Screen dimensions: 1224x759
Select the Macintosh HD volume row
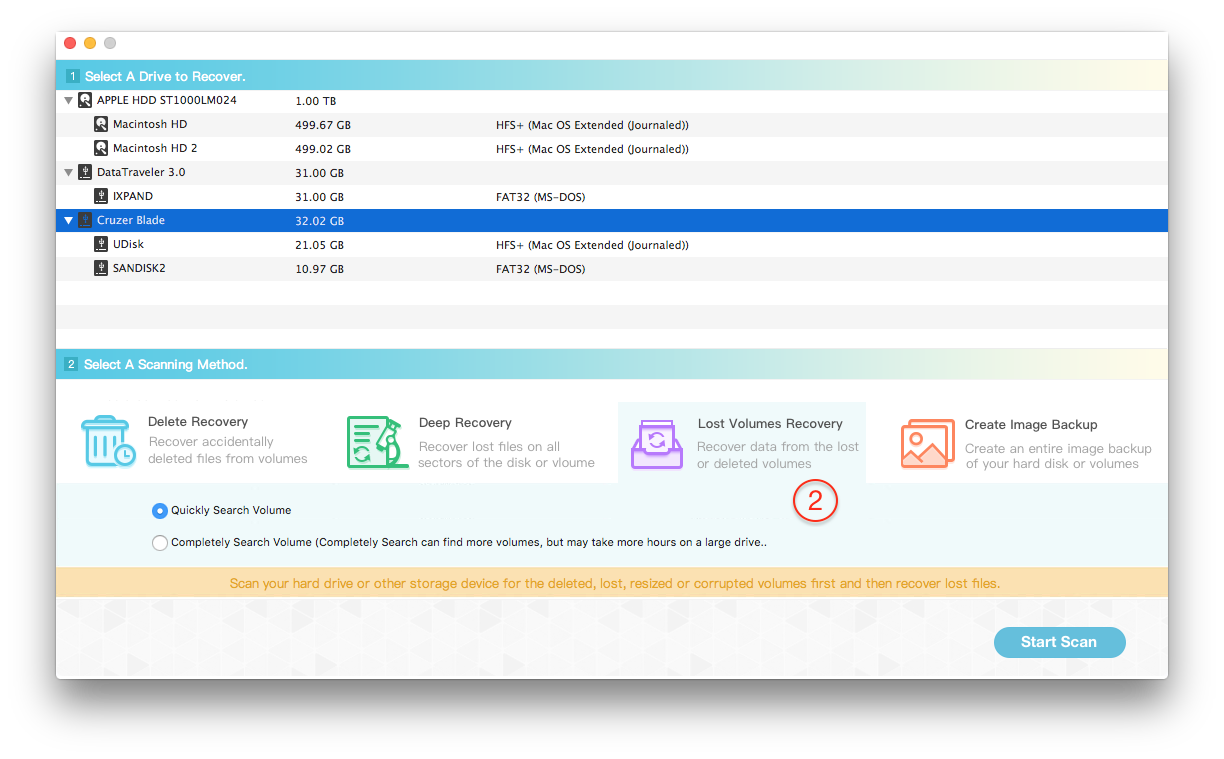tap(612, 125)
